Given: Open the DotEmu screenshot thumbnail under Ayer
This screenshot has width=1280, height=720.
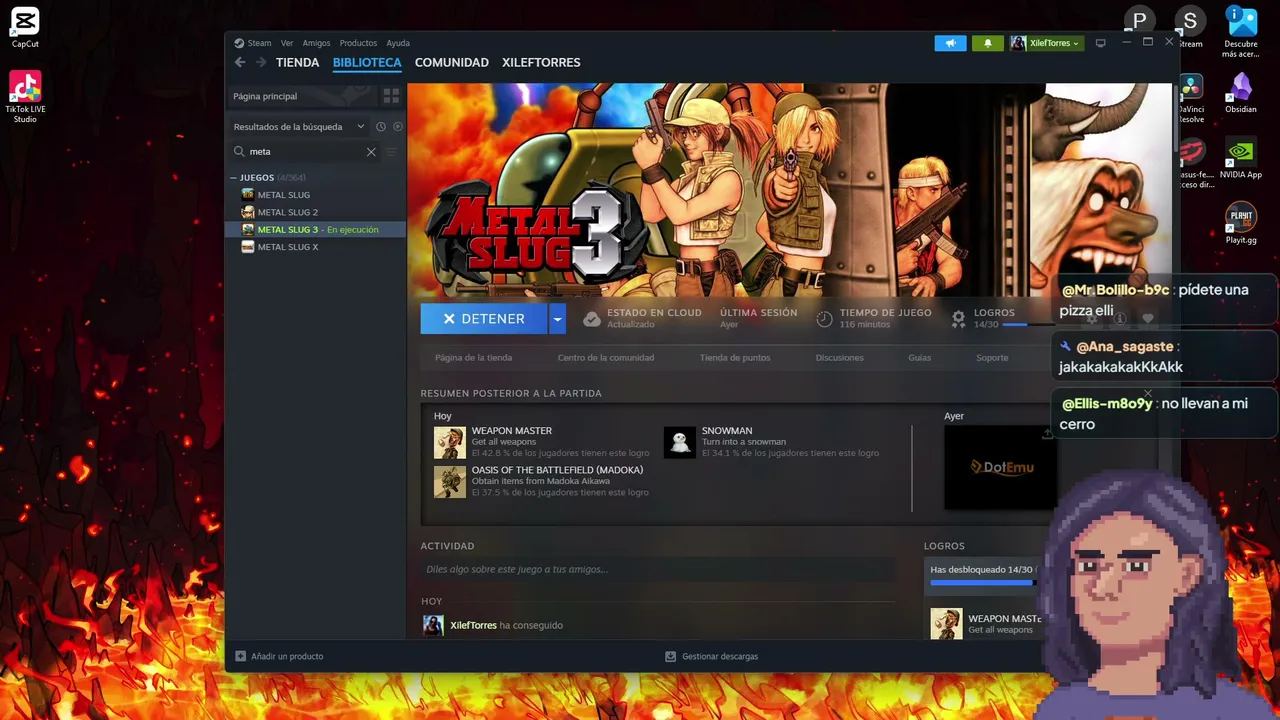Looking at the screenshot, I should click(x=1000, y=467).
